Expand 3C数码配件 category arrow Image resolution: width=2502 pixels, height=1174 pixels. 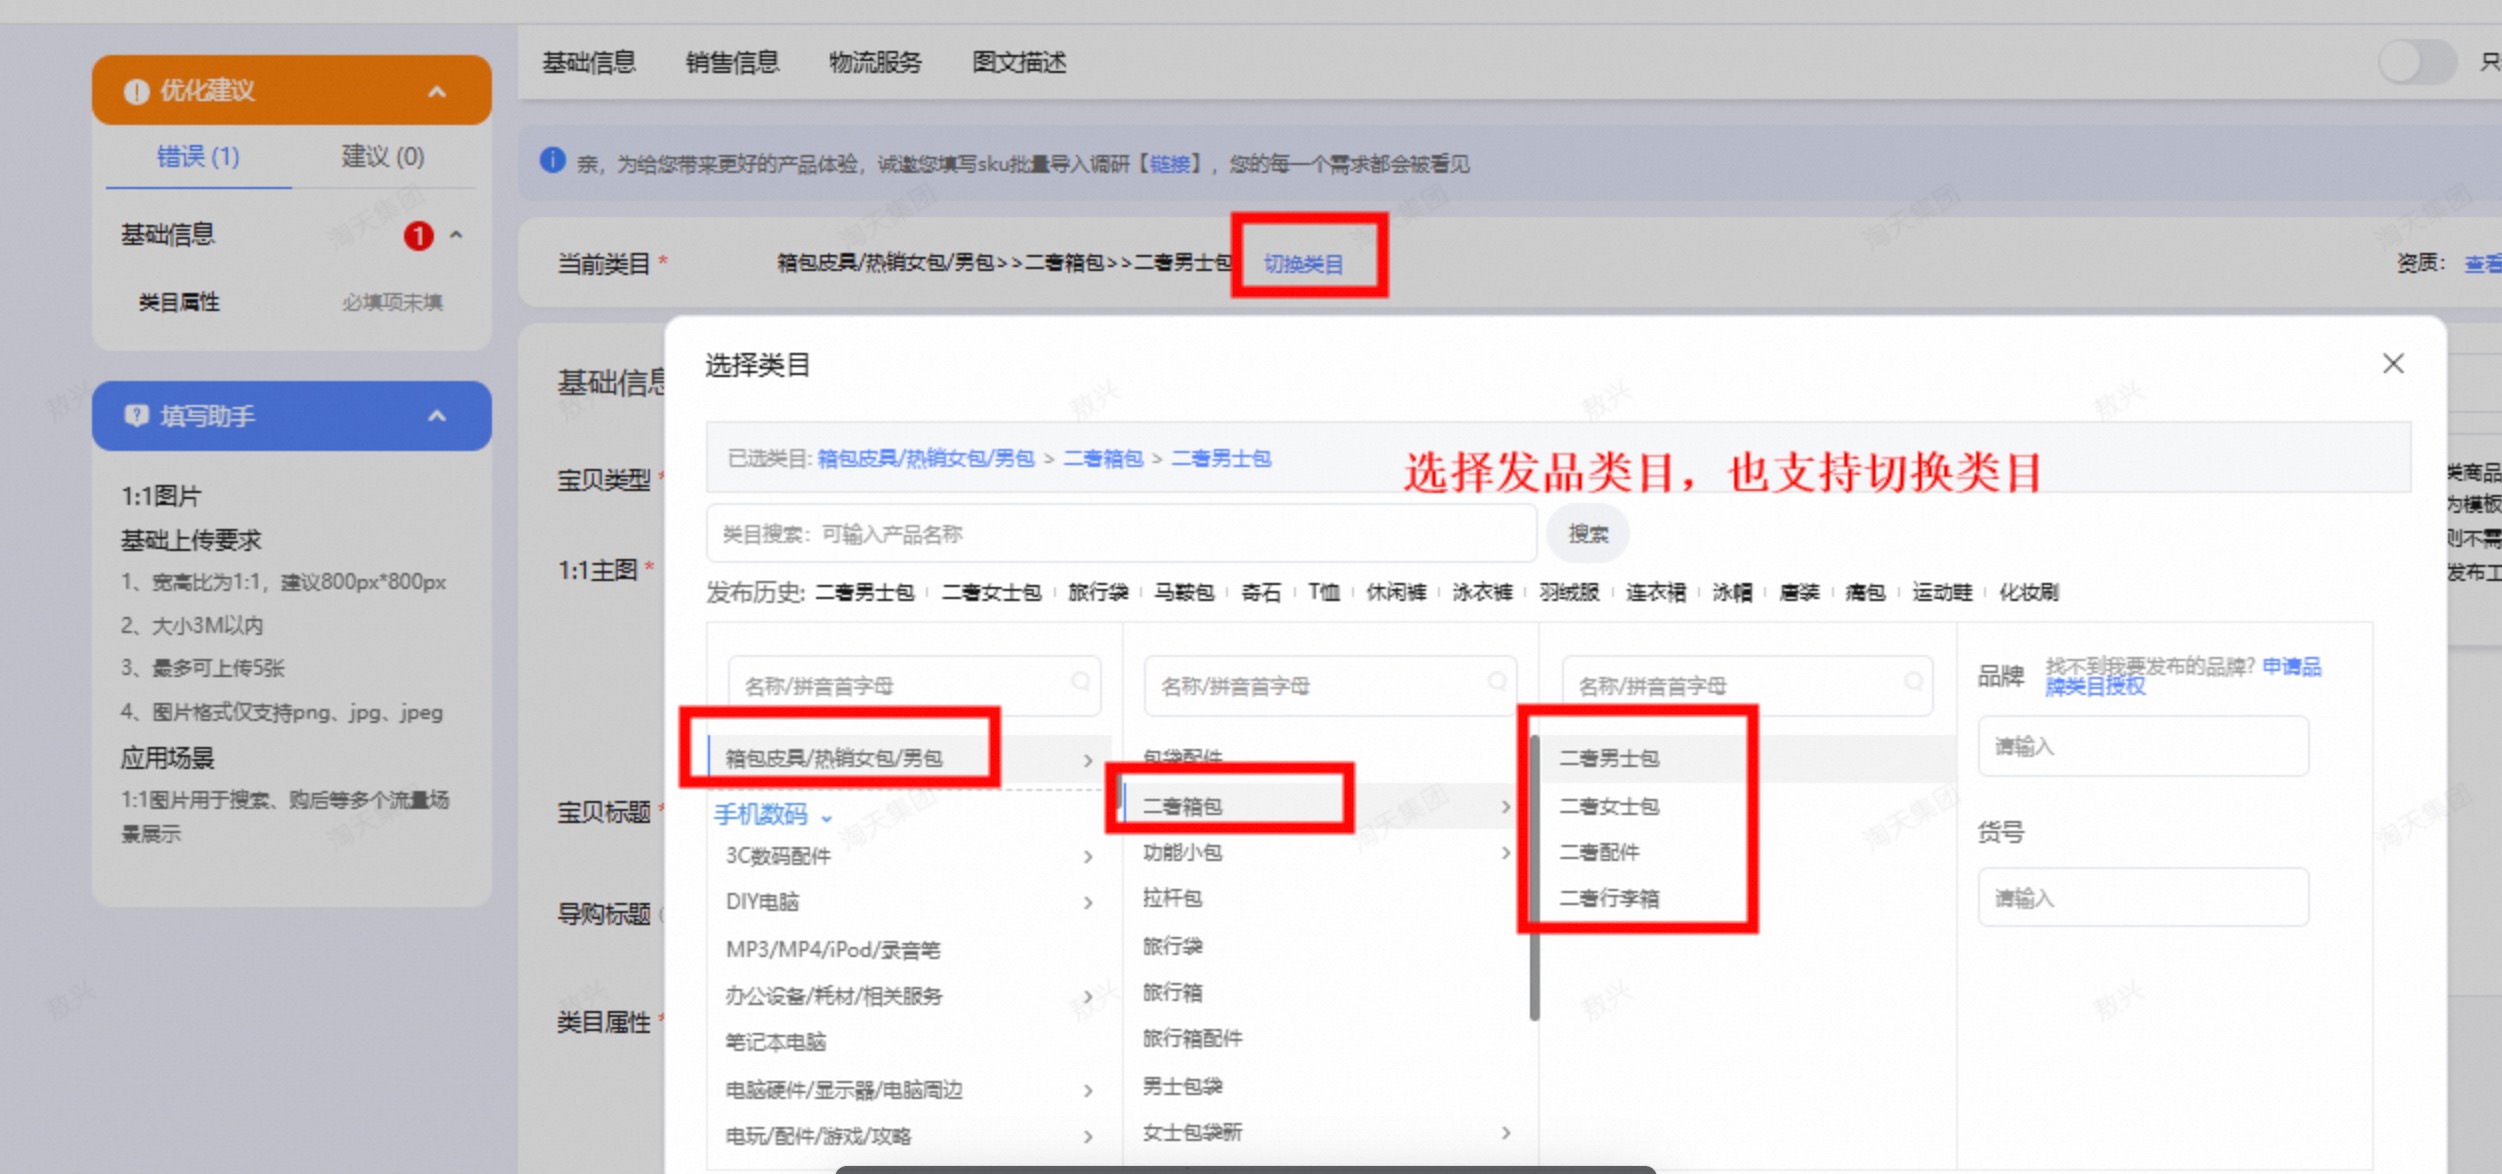(x=1088, y=857)
